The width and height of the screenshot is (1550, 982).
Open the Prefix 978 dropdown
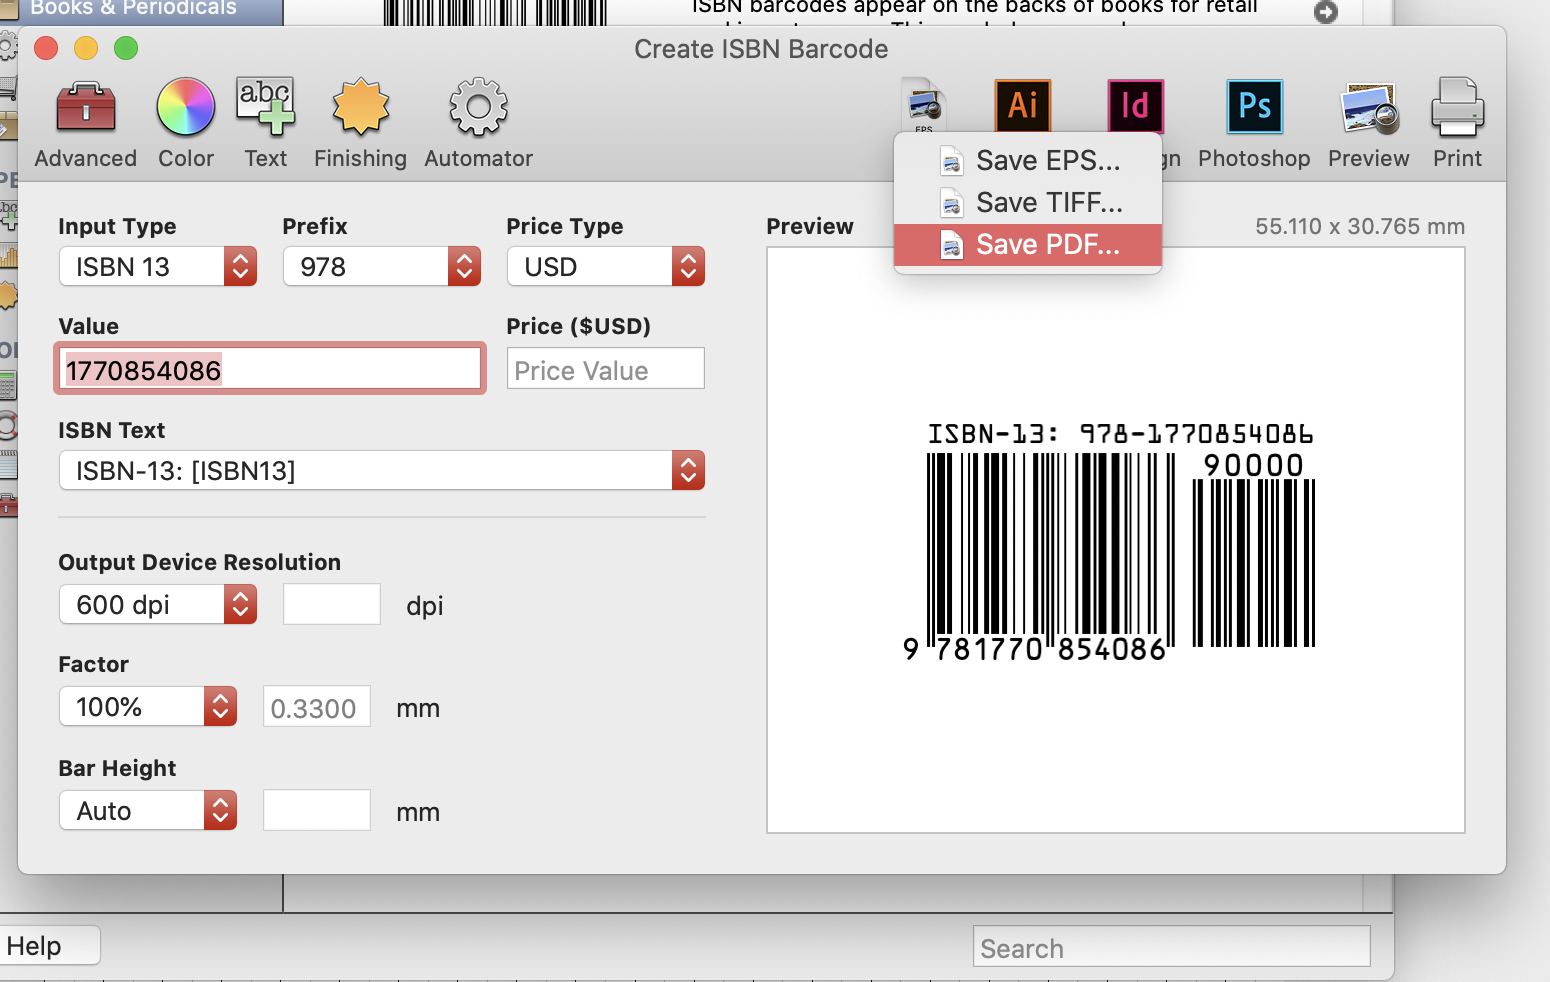click(382, 267)
